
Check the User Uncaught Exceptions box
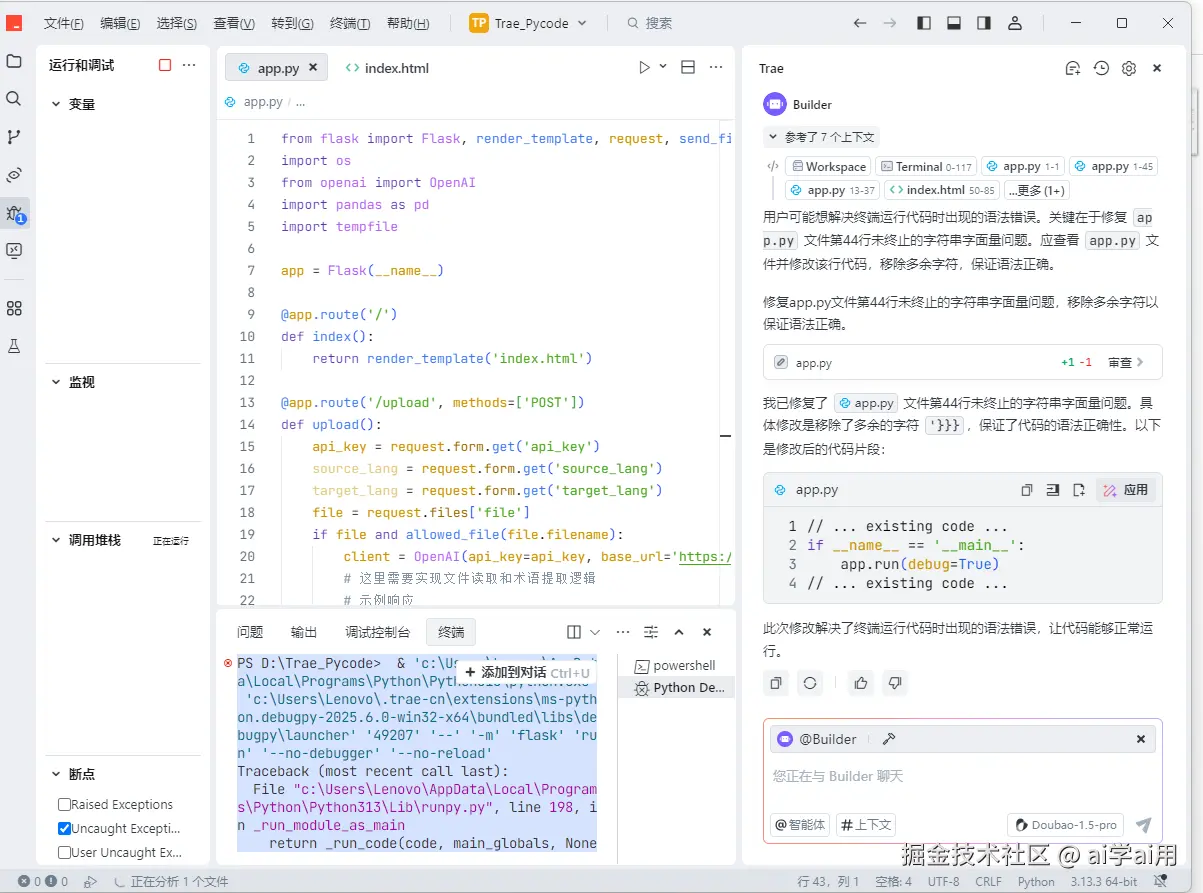pos(65,853)
